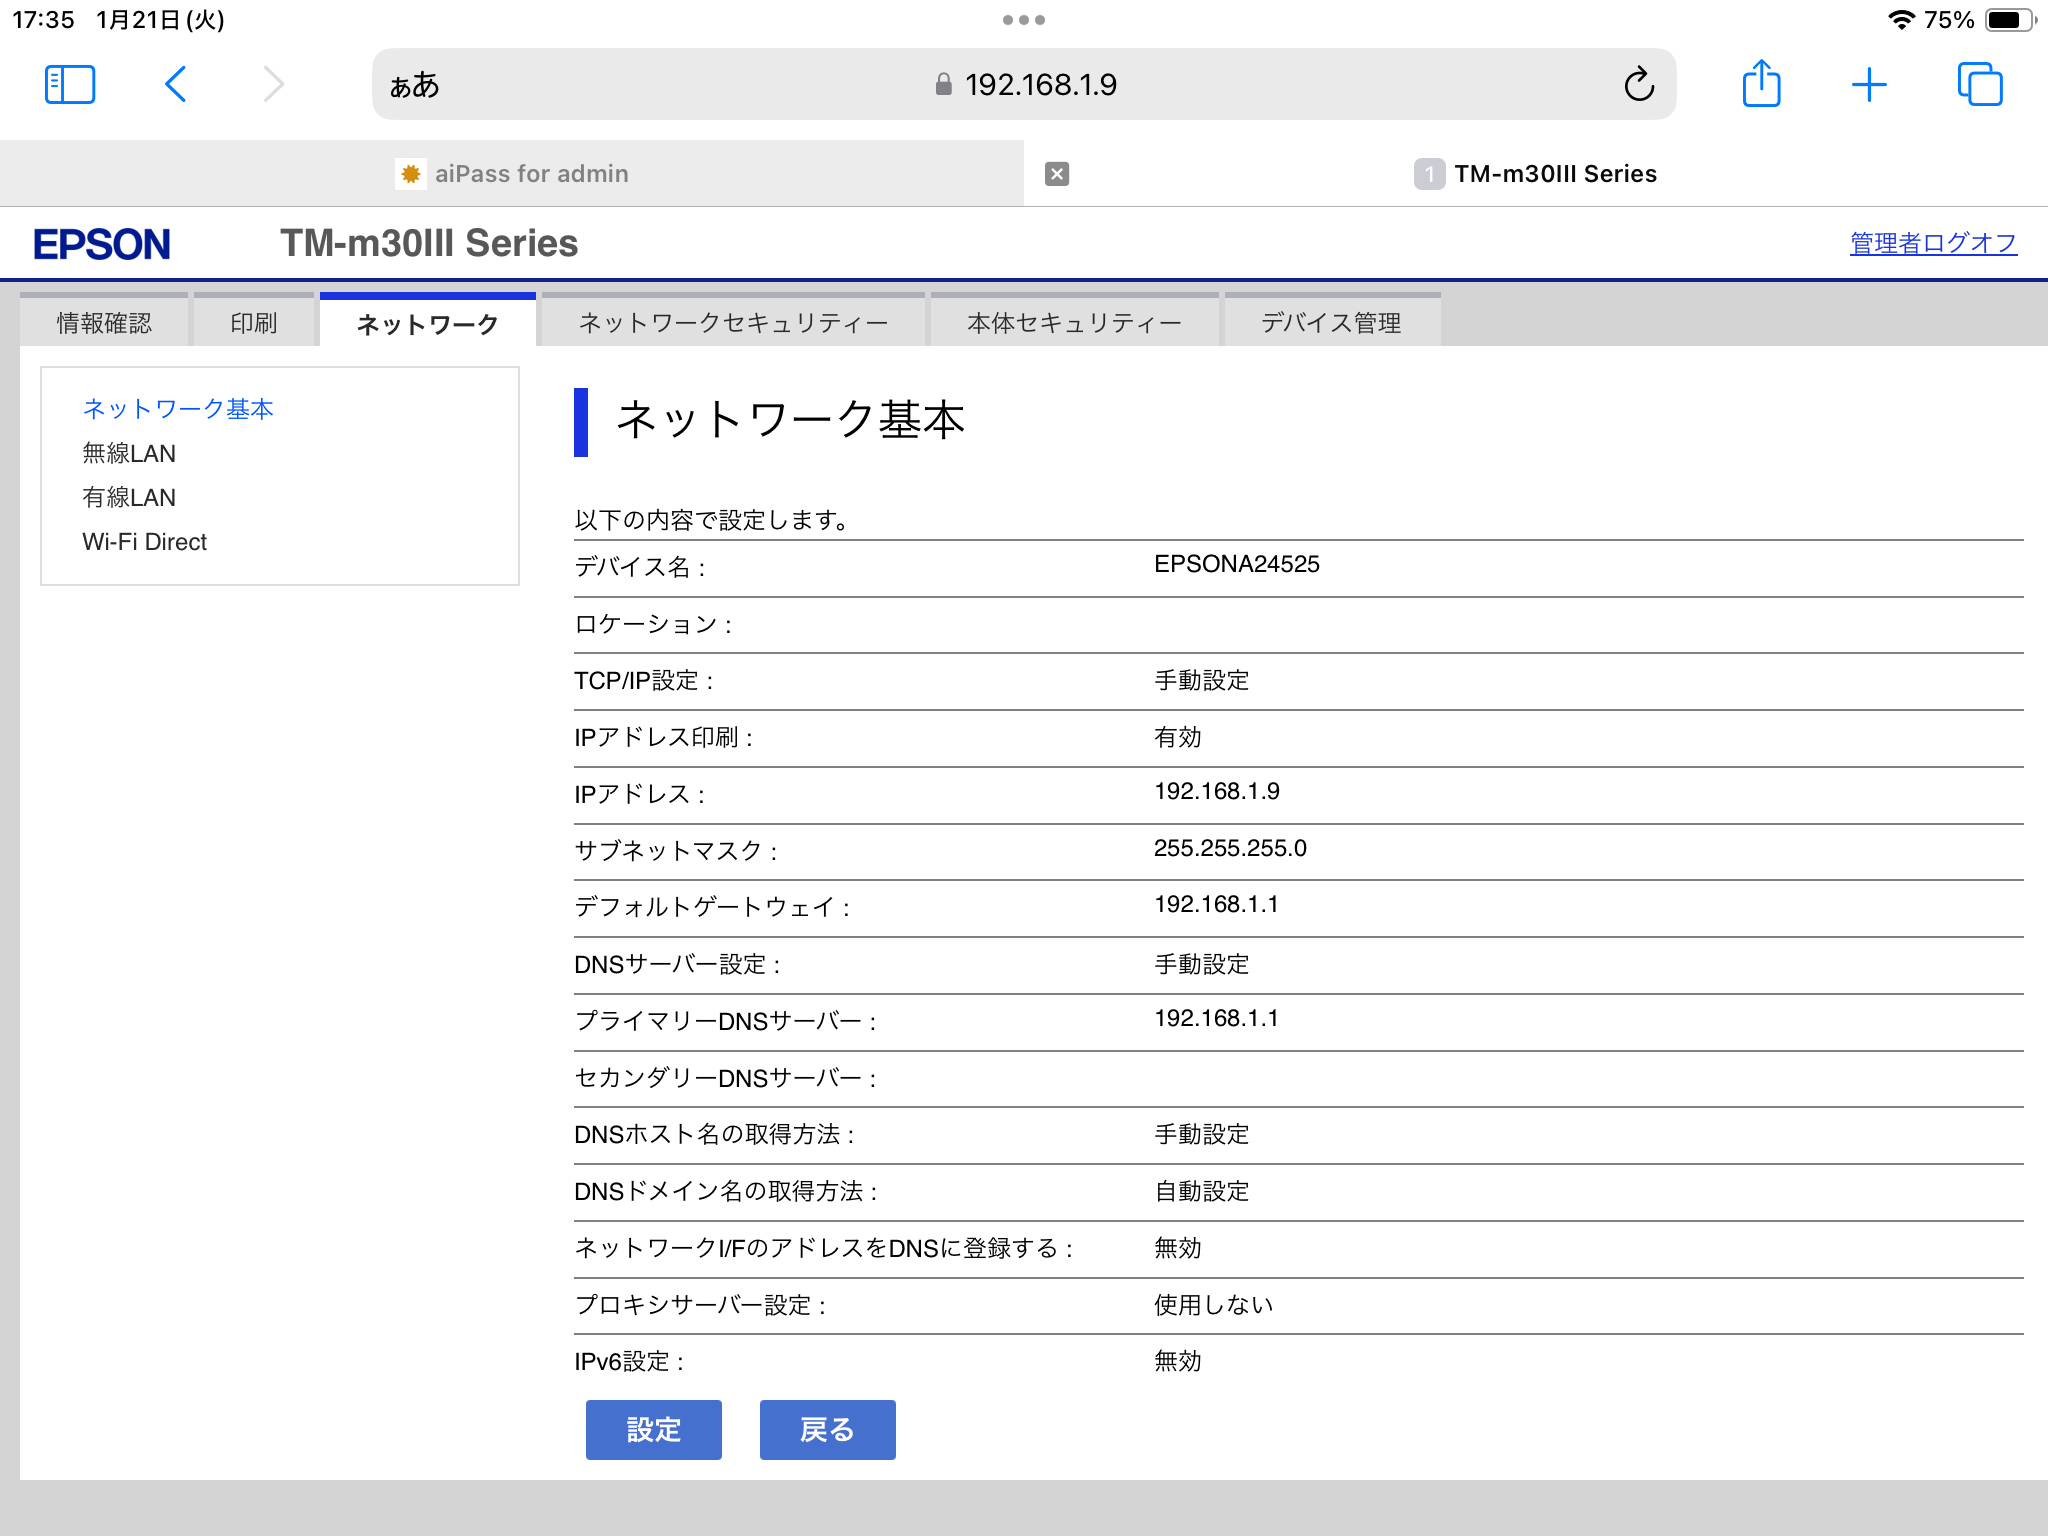2048x1536 pixels.
Task: Open the share sheet icon
Action: click(x=1761, y=84)
